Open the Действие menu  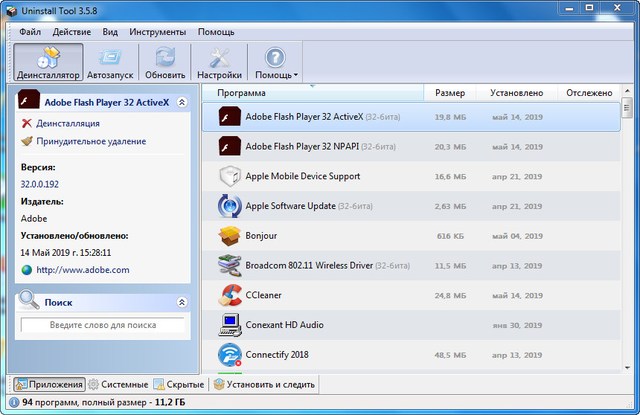(x=72, y=32)
